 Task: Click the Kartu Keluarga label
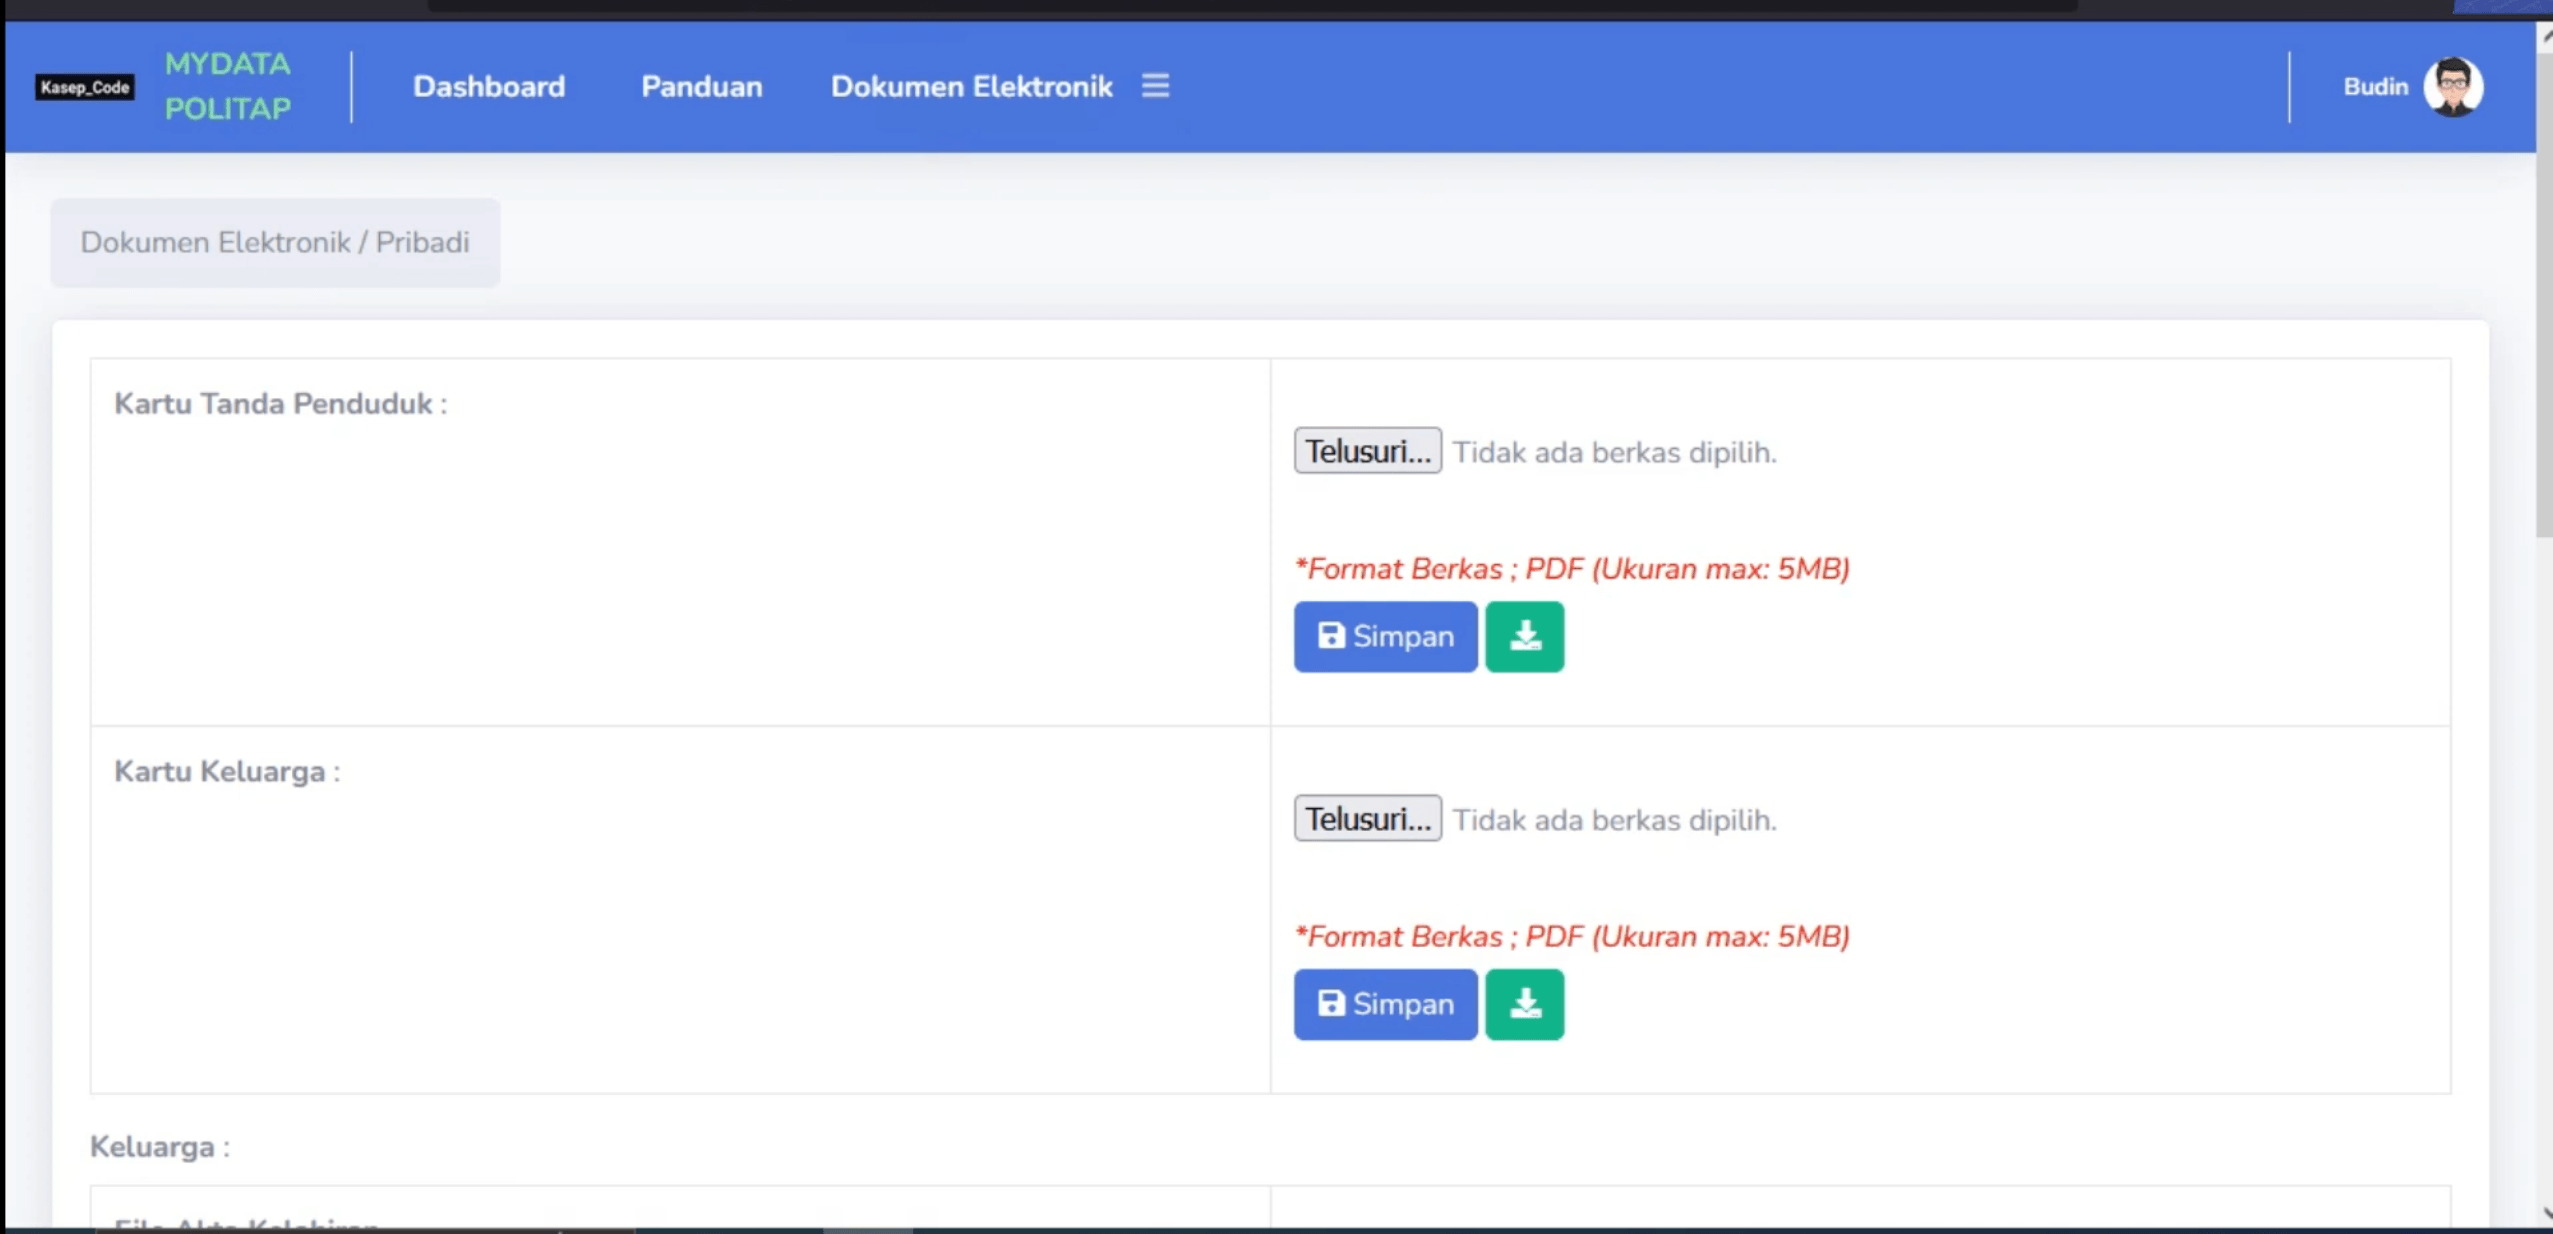[227, 772]
